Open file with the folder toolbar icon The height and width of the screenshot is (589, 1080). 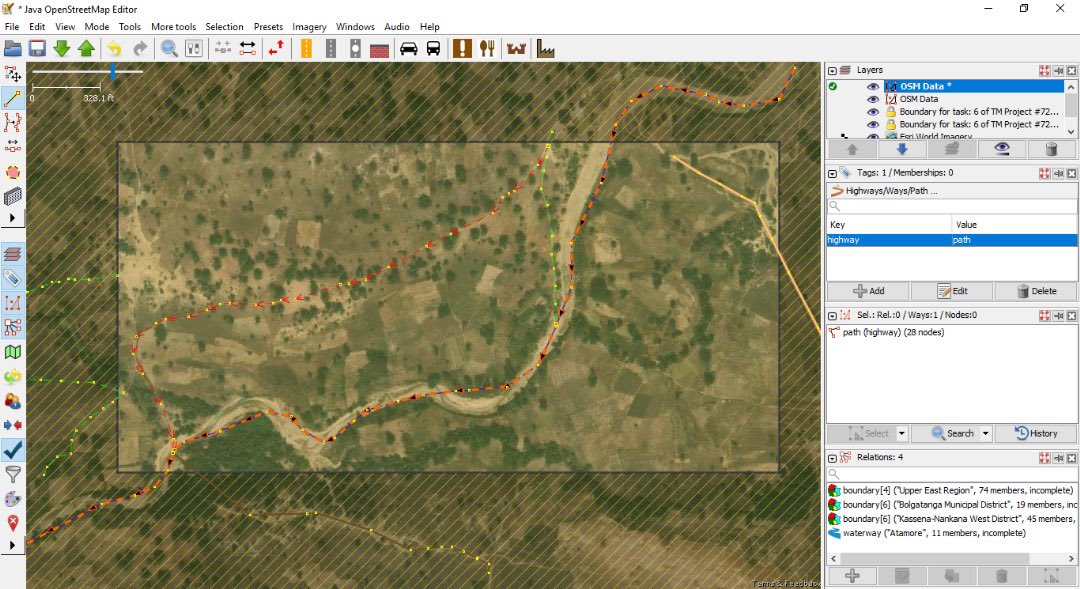pos(12,49)
